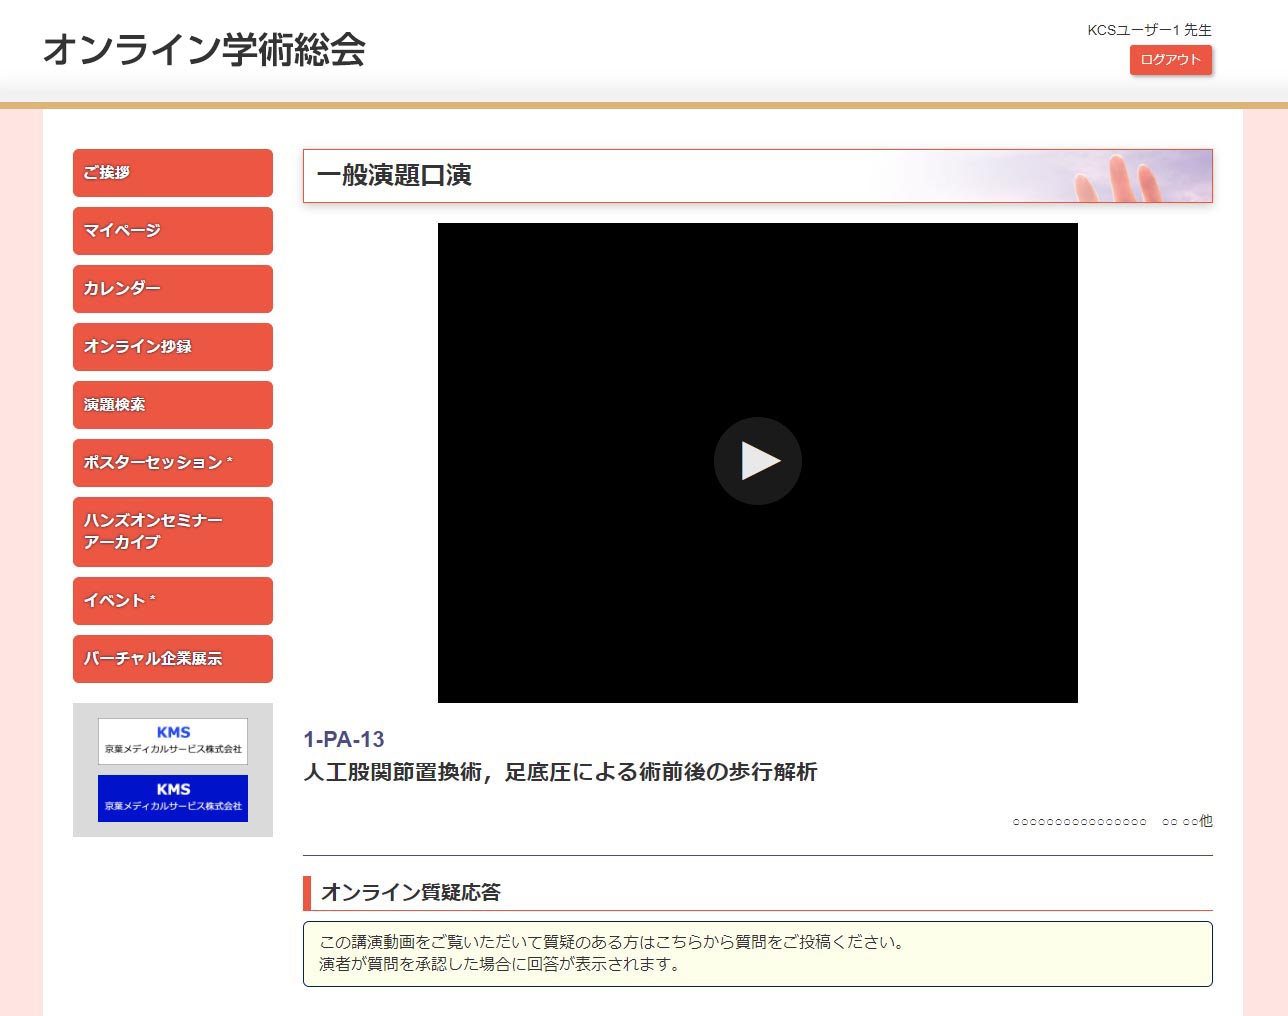
Task: Click presentation number 1-PA-13
Action: (x=344, y=740)
